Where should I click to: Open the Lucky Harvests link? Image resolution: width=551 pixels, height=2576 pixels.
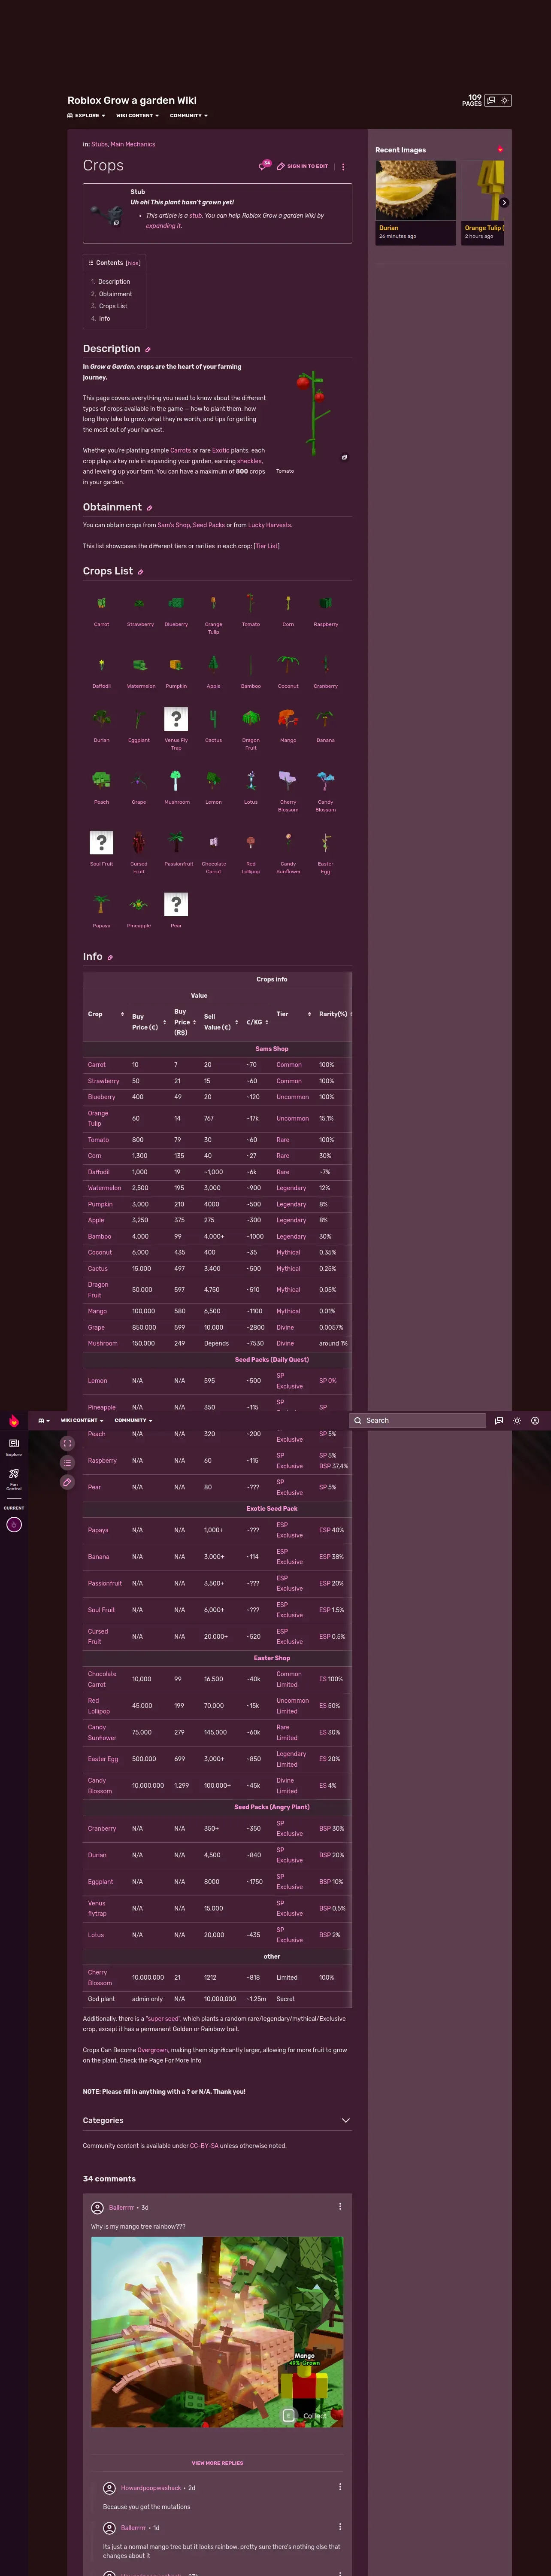point(270,525)
